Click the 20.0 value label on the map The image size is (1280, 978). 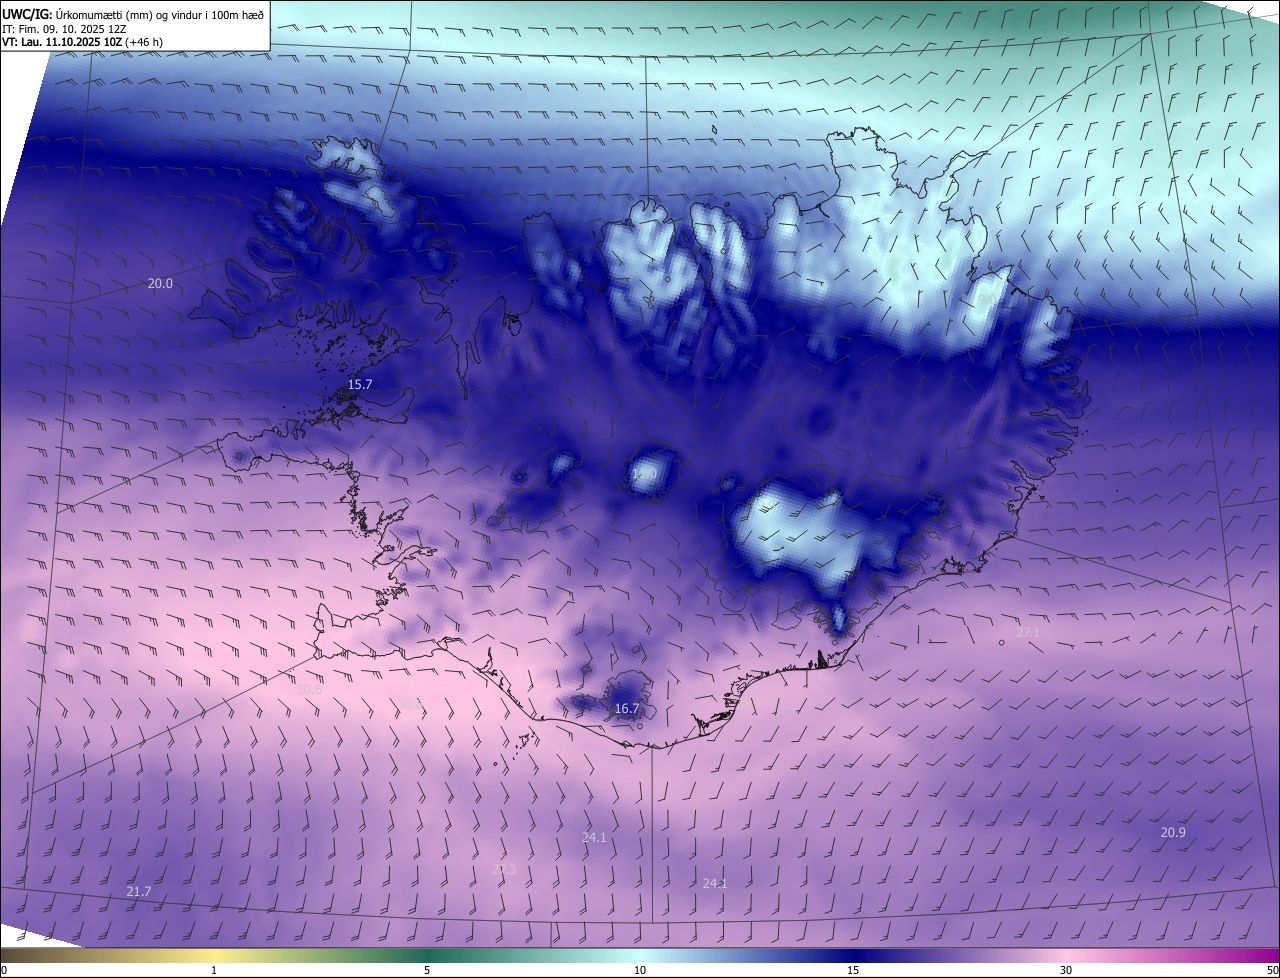160,284
